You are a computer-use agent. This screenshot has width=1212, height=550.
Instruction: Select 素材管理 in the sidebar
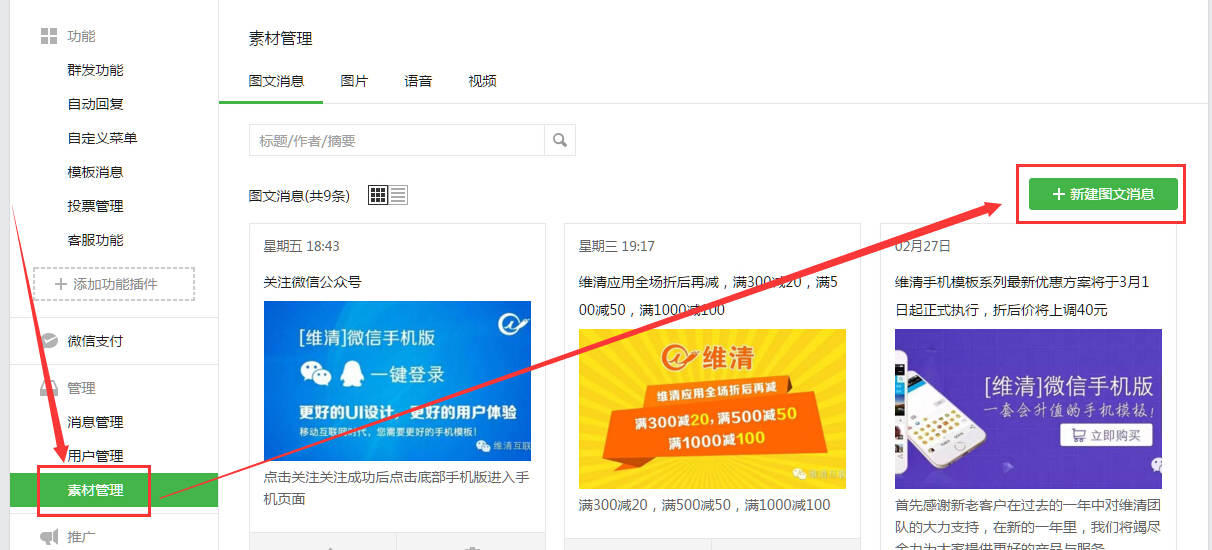(114, 490)
